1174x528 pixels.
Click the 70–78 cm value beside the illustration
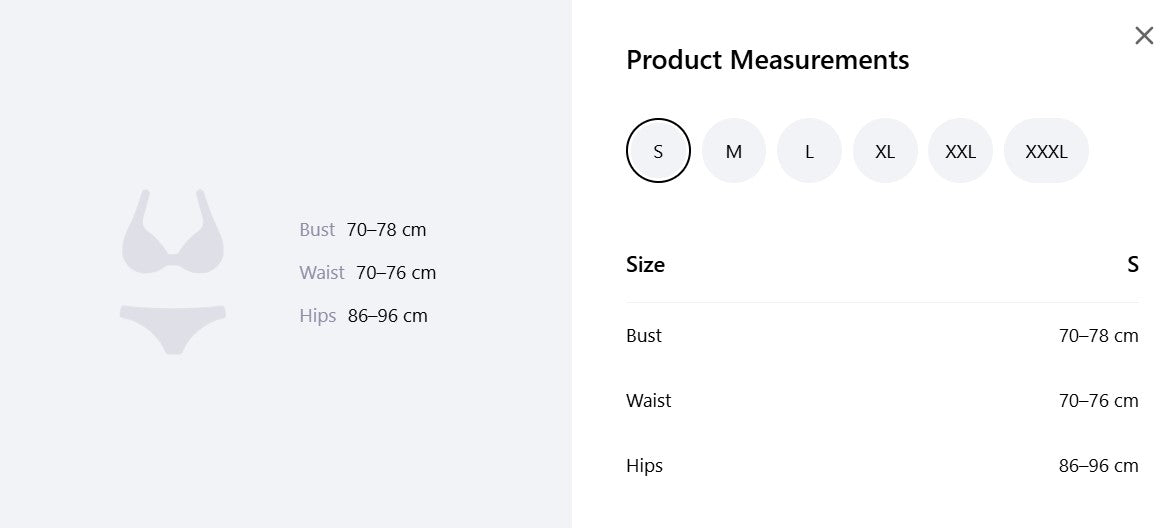[386, 229]
